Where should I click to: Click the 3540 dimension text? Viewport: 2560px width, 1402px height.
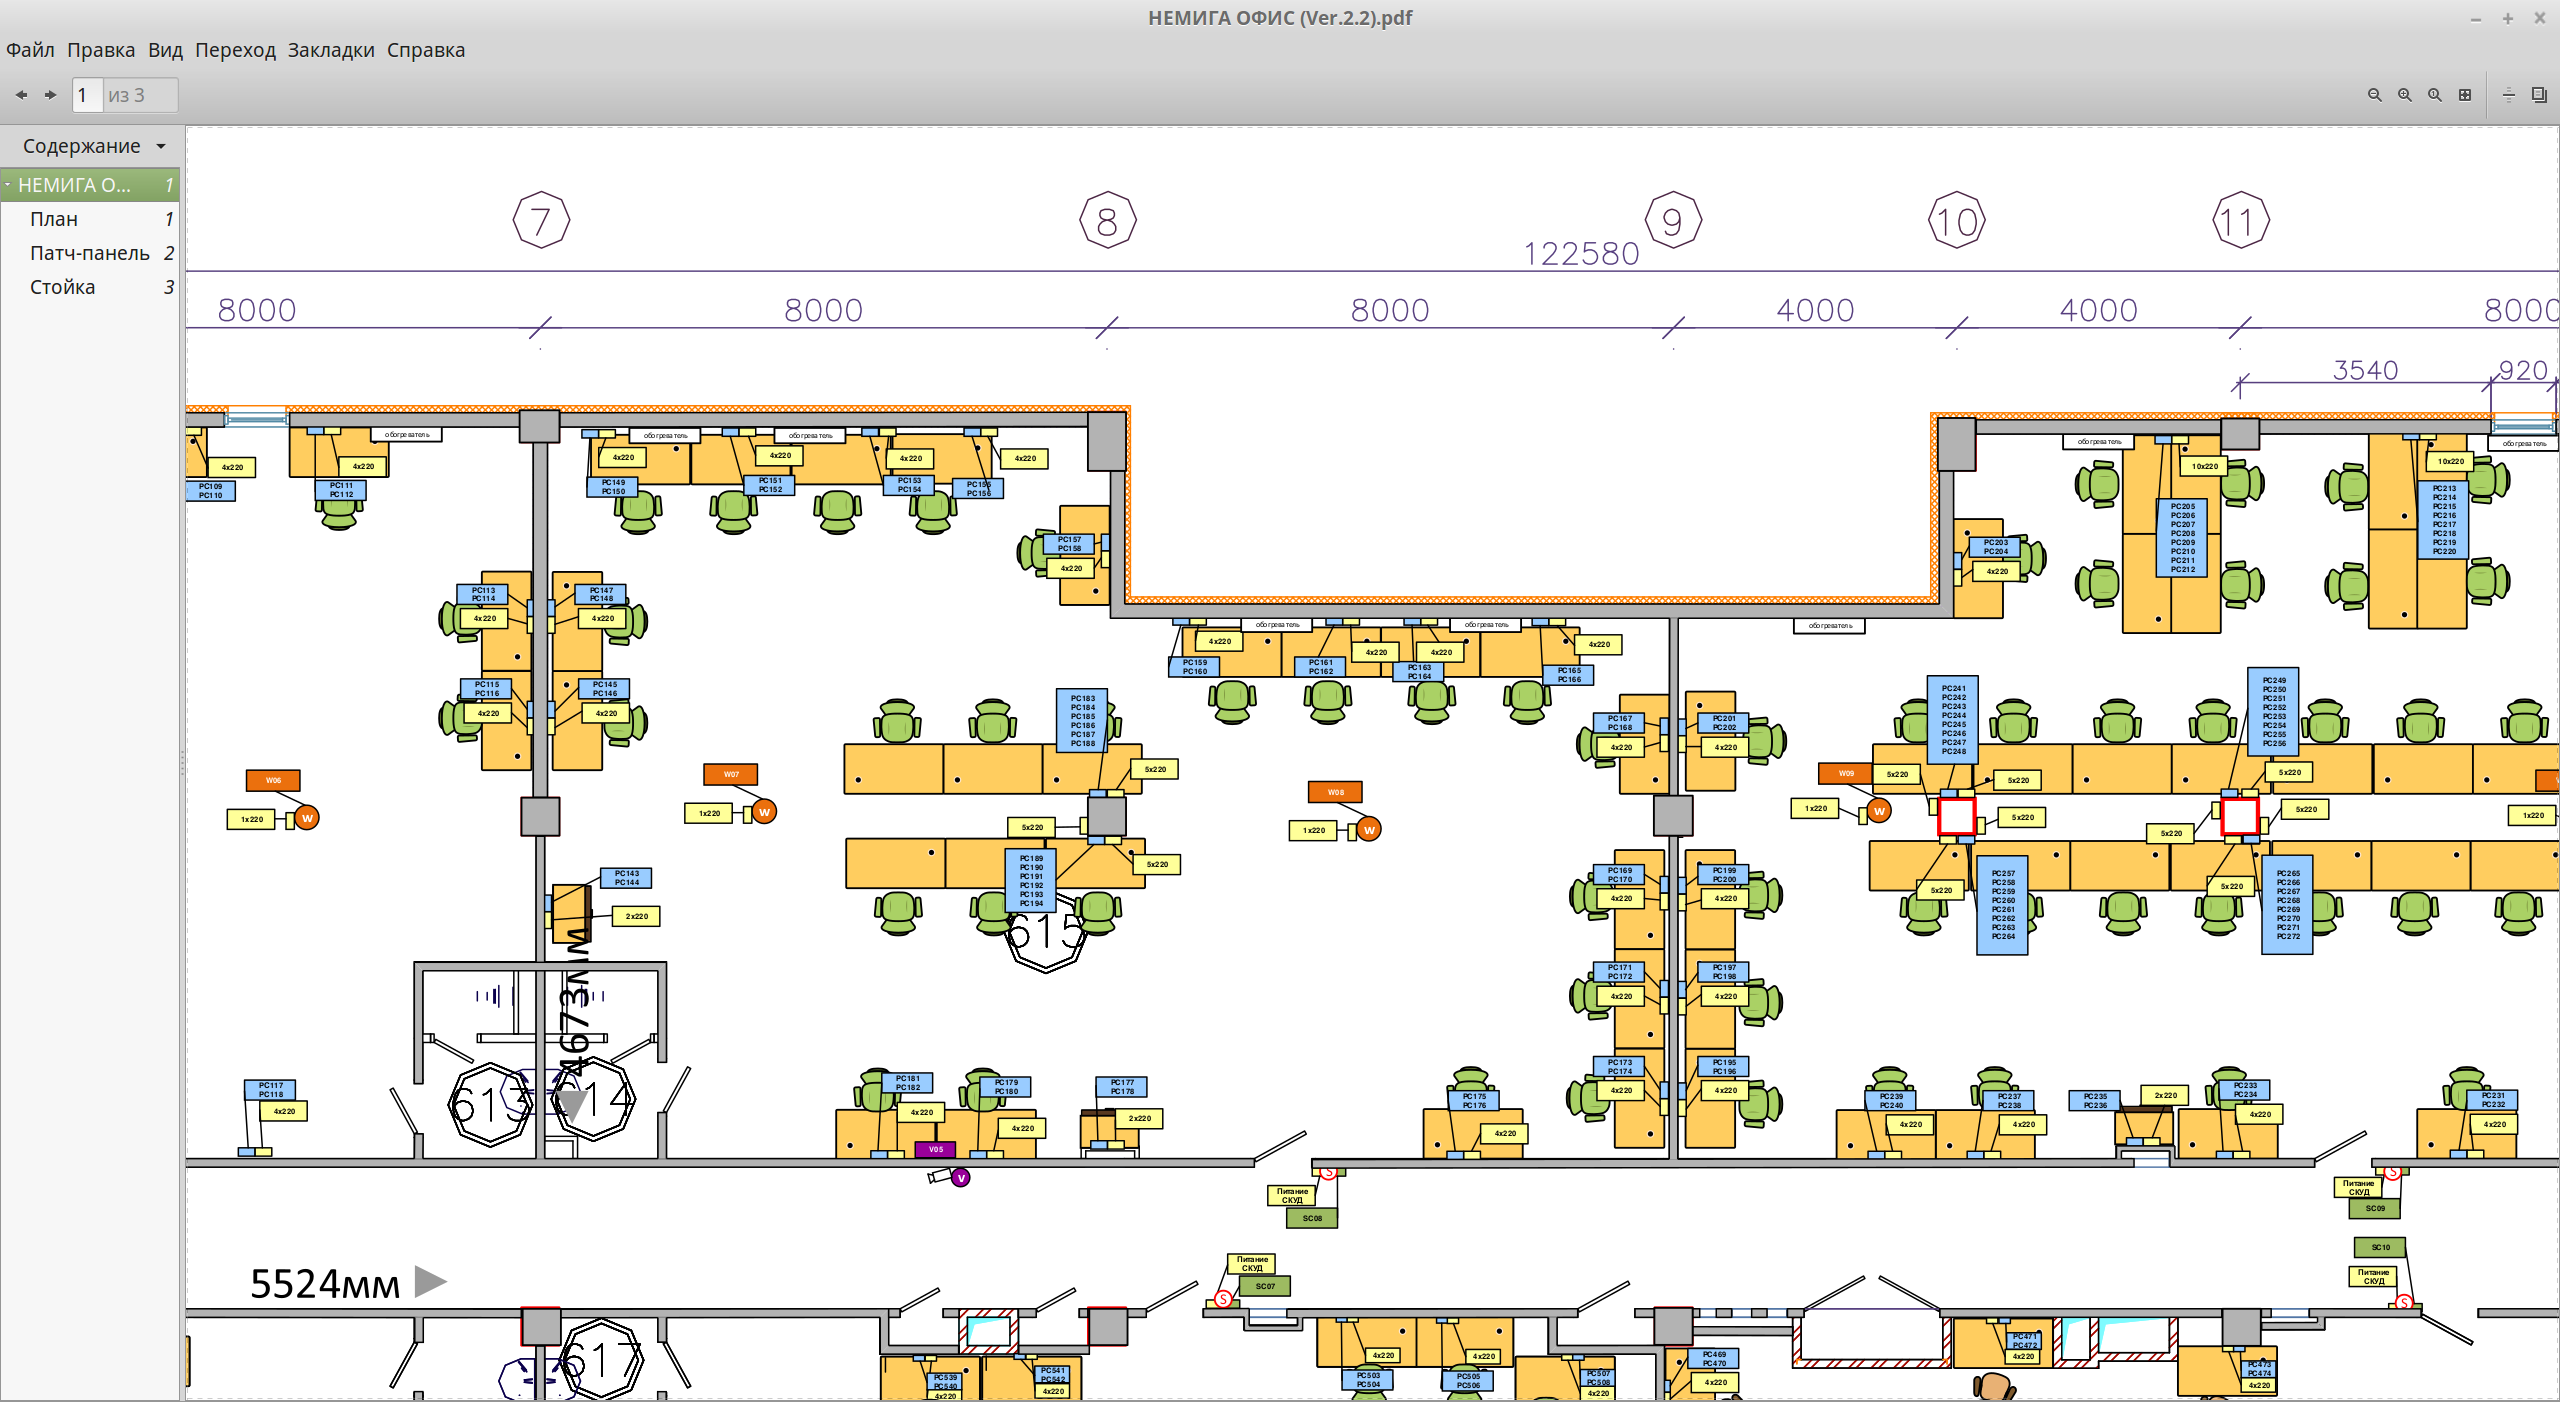coord(2366,370)
